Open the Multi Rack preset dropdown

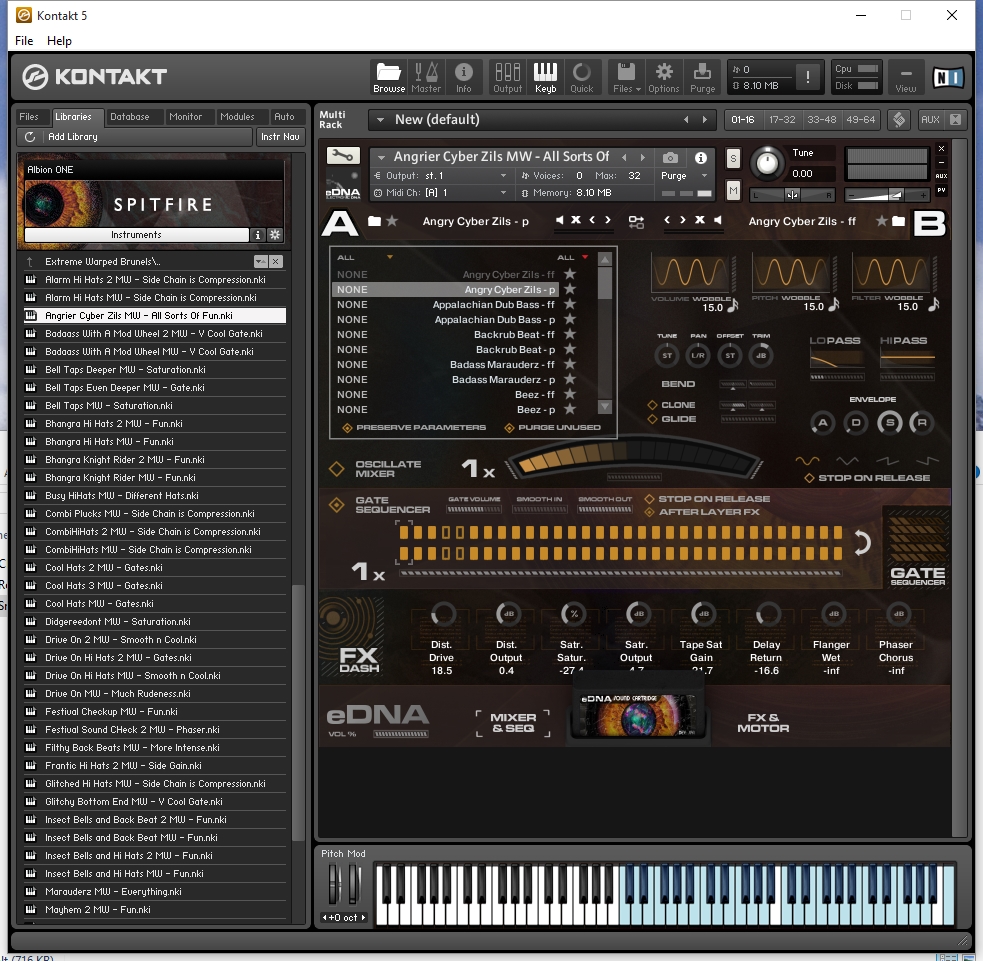point(380,120)
